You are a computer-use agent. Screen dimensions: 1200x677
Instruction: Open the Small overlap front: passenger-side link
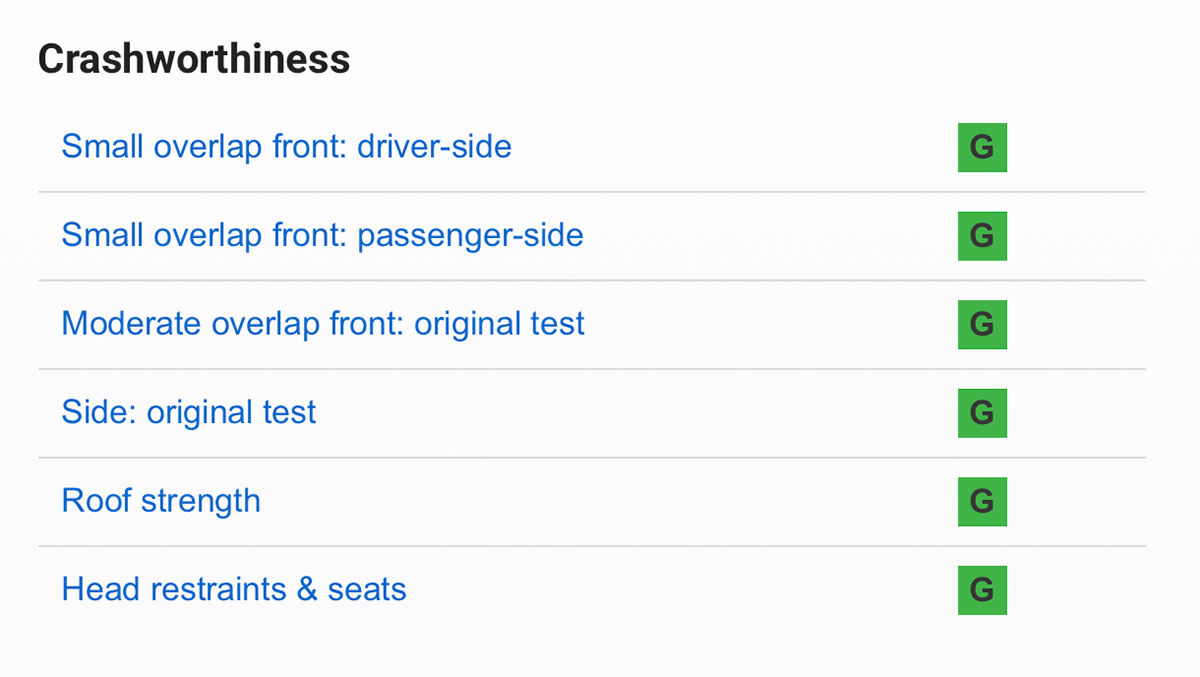[322, 236]
